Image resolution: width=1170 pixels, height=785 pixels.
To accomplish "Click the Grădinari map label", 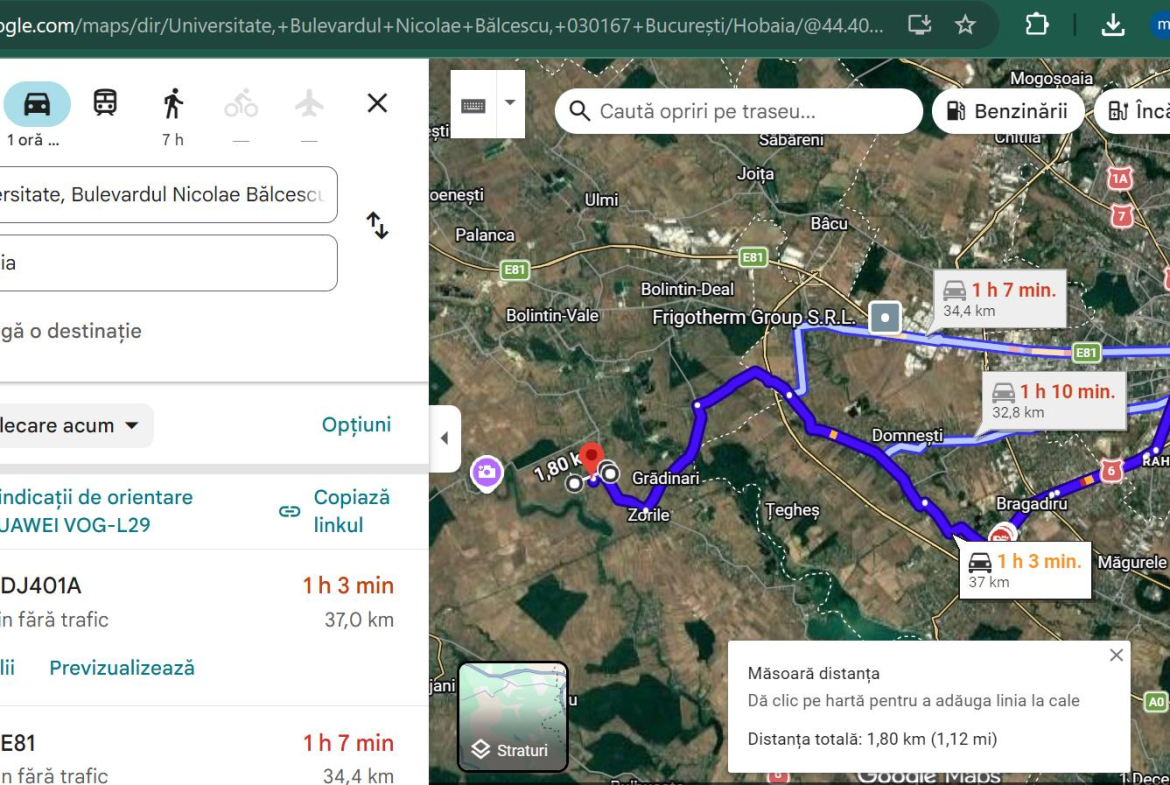I will pyautogui.click(x=666, y=478).
